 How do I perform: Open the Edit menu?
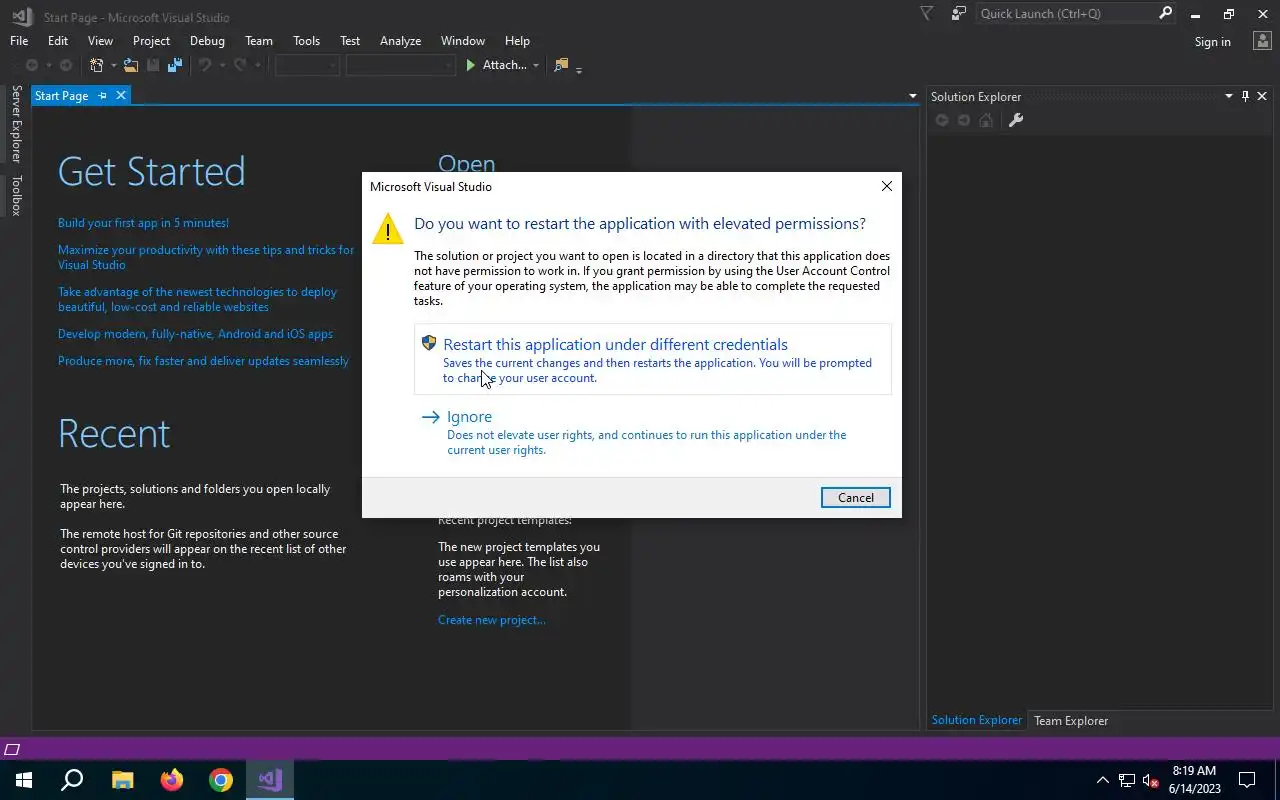tap(58, 41)
